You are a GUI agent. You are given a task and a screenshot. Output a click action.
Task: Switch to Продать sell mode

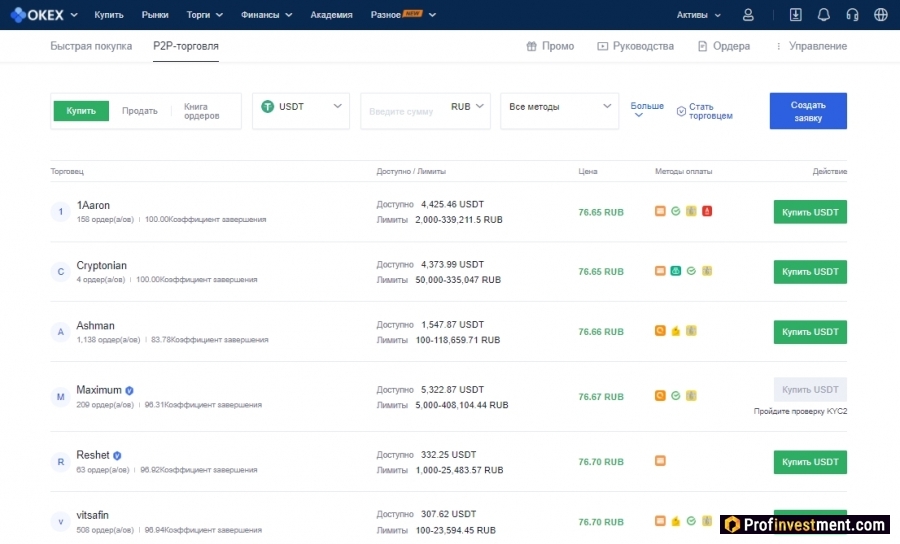[x=139, y=111]
